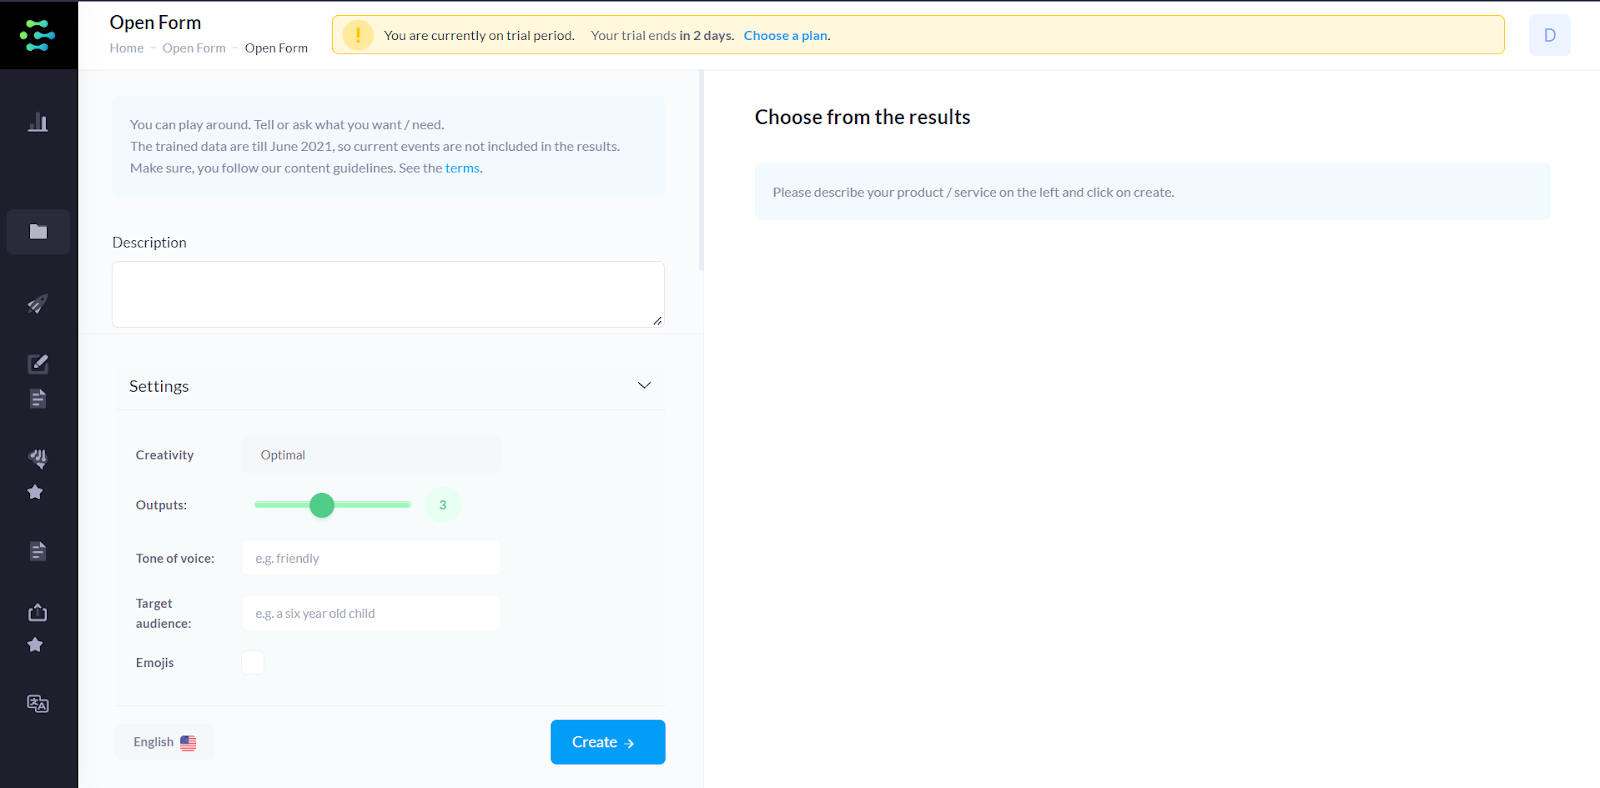Click the star icon beneath the share icon
This screenshot has width=1600, height=788.
click(x=35, y=645)
